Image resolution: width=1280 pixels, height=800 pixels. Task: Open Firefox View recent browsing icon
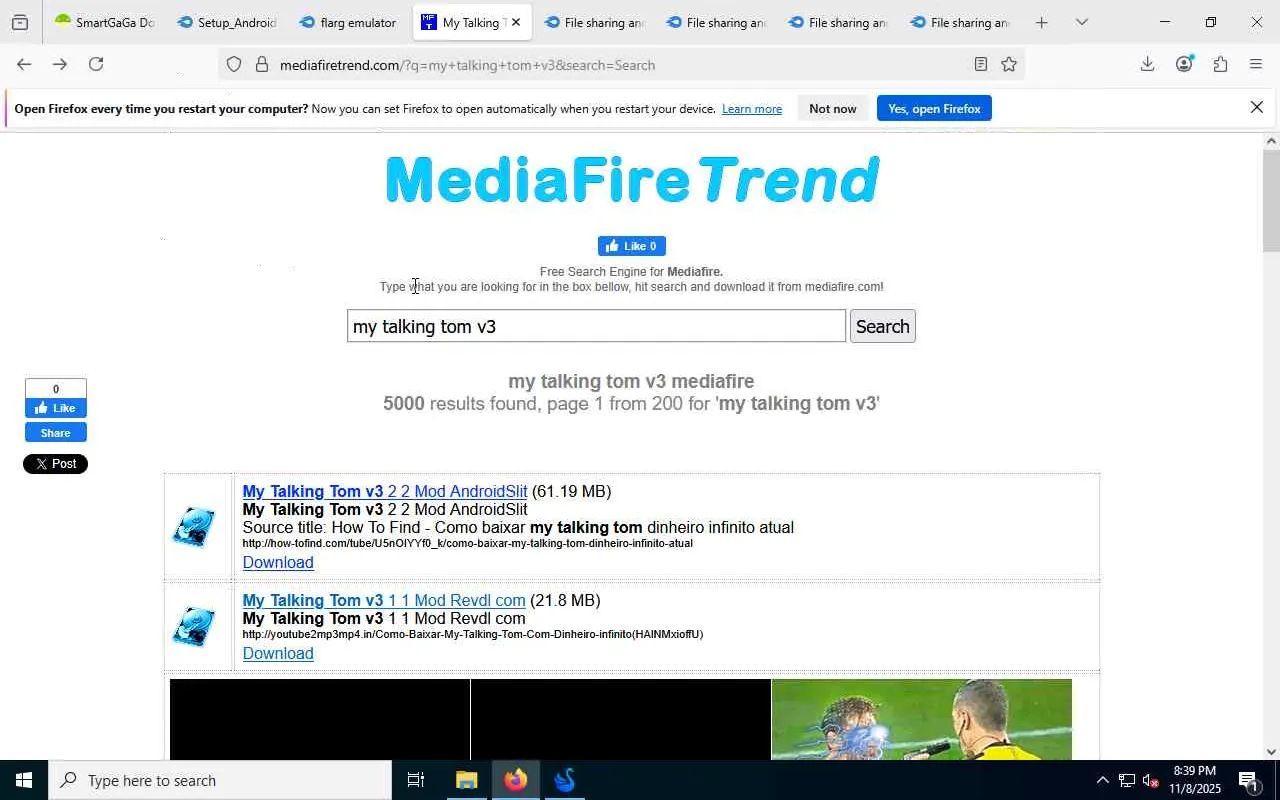20,22
